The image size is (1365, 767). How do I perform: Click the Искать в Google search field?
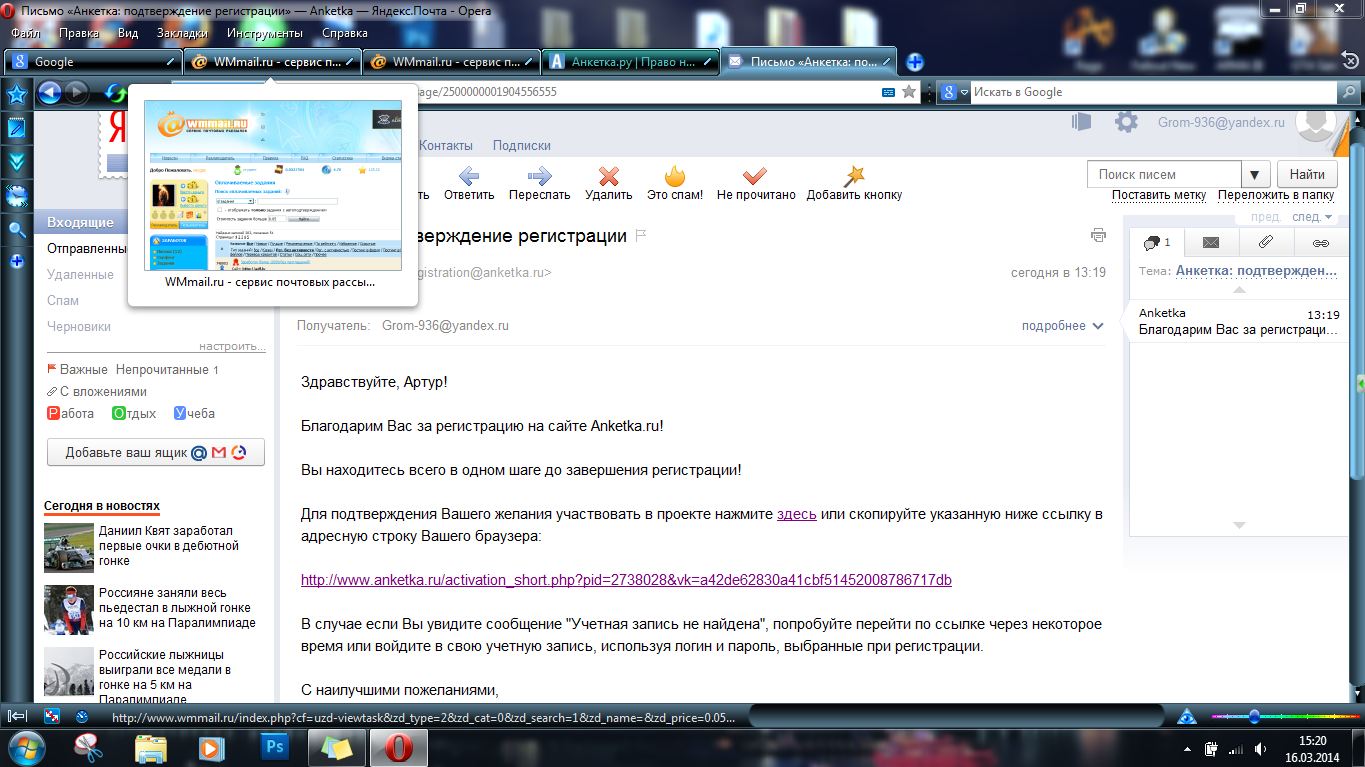click(x=1155, y=92)
